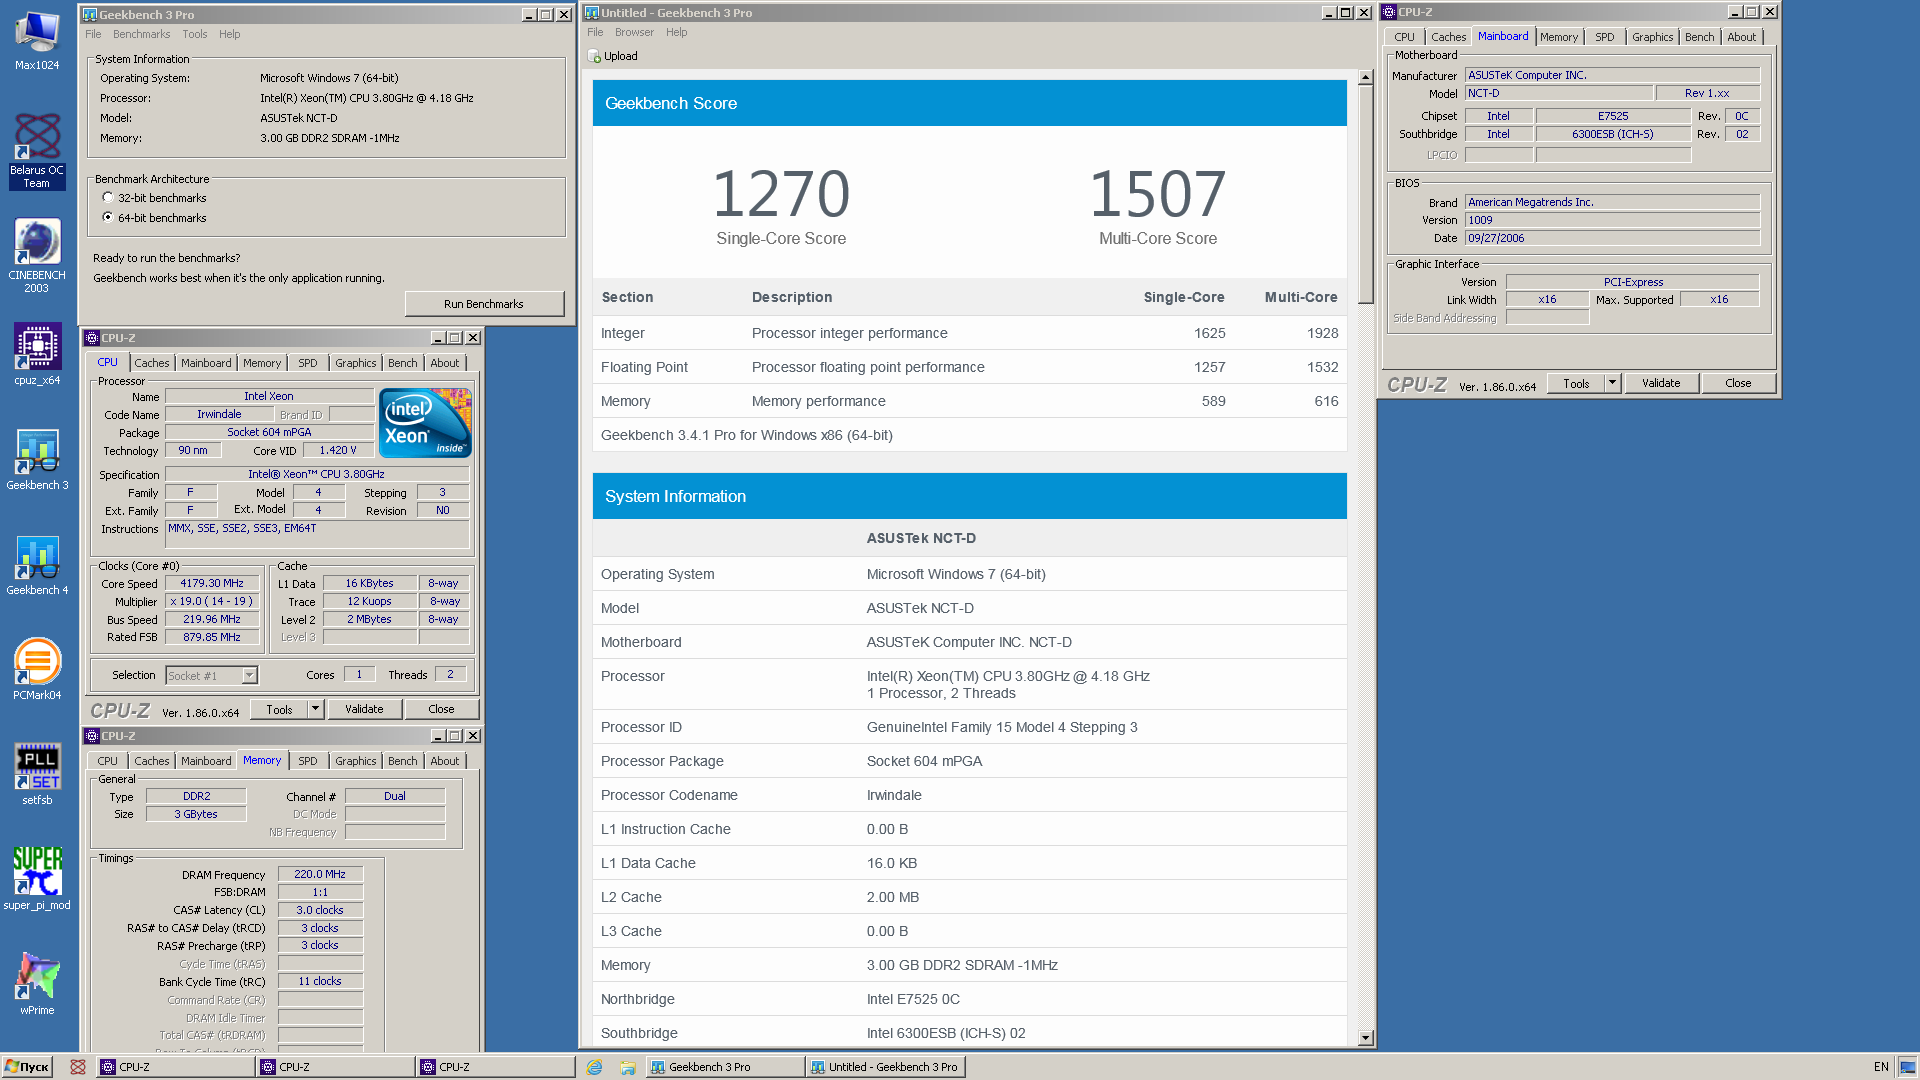Click Close button in CPU-Z Mainboard window
This screenshot has width=1920, height=1080.
click(x=1738, y=383)
